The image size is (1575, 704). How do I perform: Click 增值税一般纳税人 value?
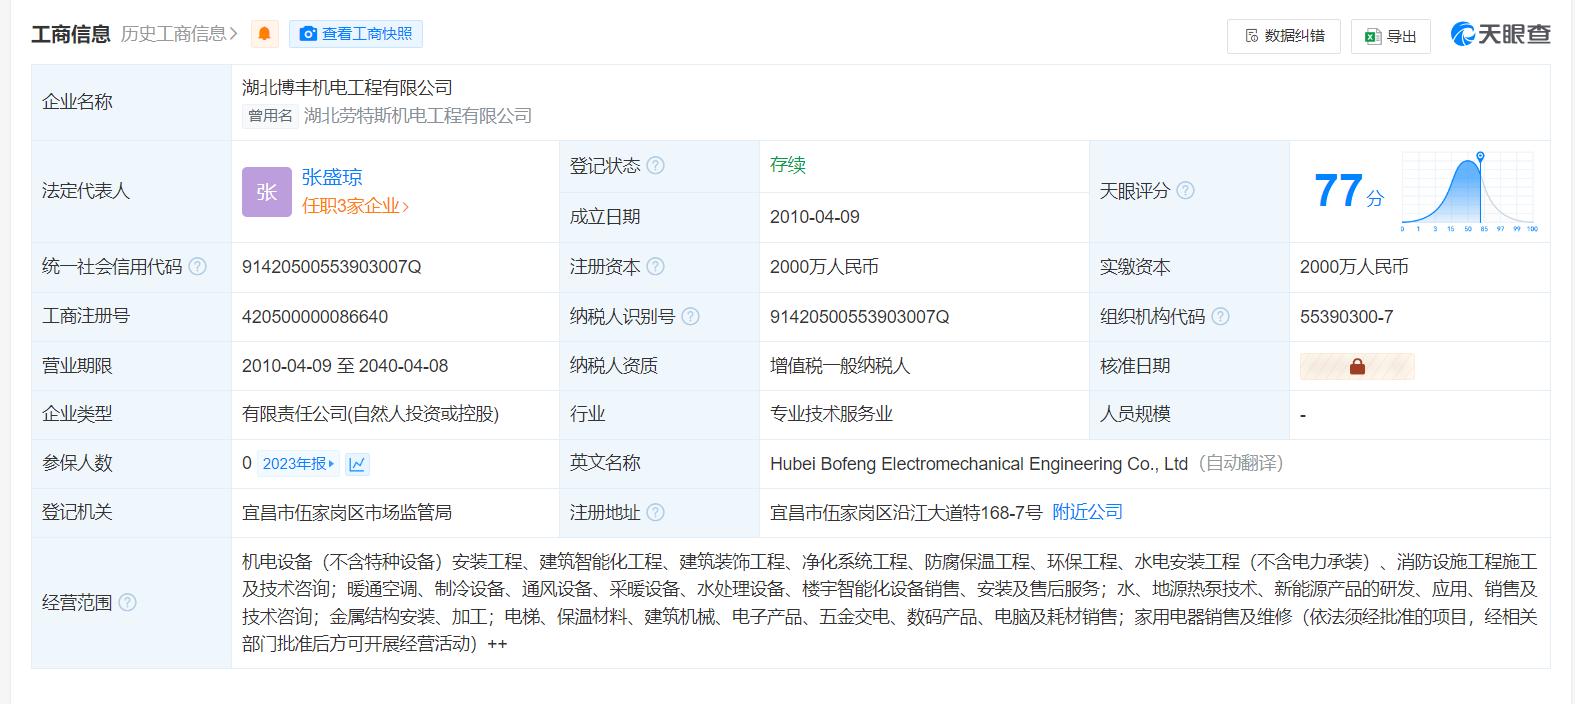840,366
